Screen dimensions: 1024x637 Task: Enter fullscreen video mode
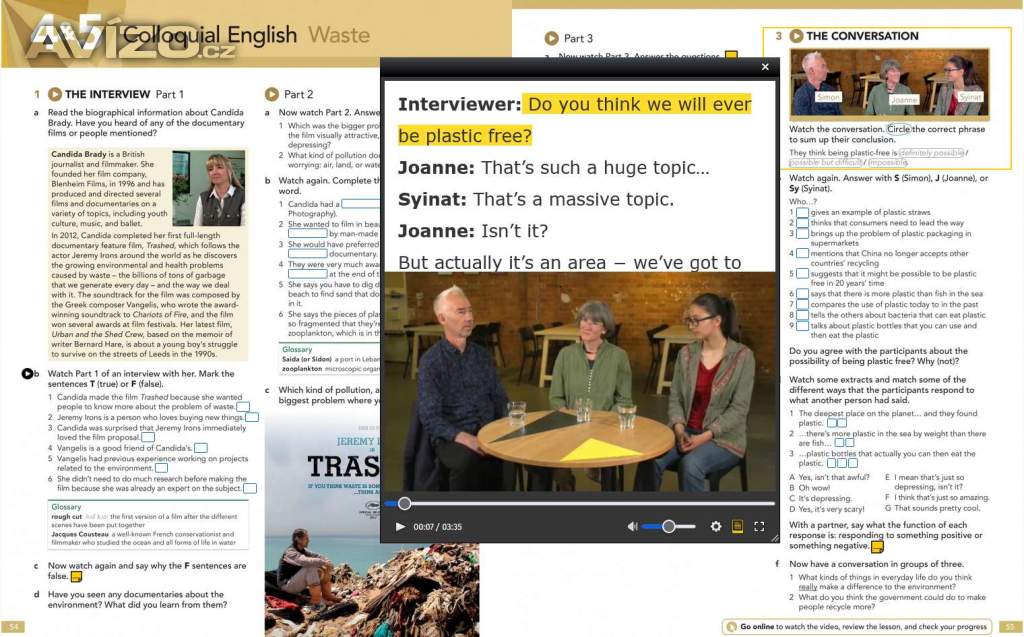click(759, 526)
